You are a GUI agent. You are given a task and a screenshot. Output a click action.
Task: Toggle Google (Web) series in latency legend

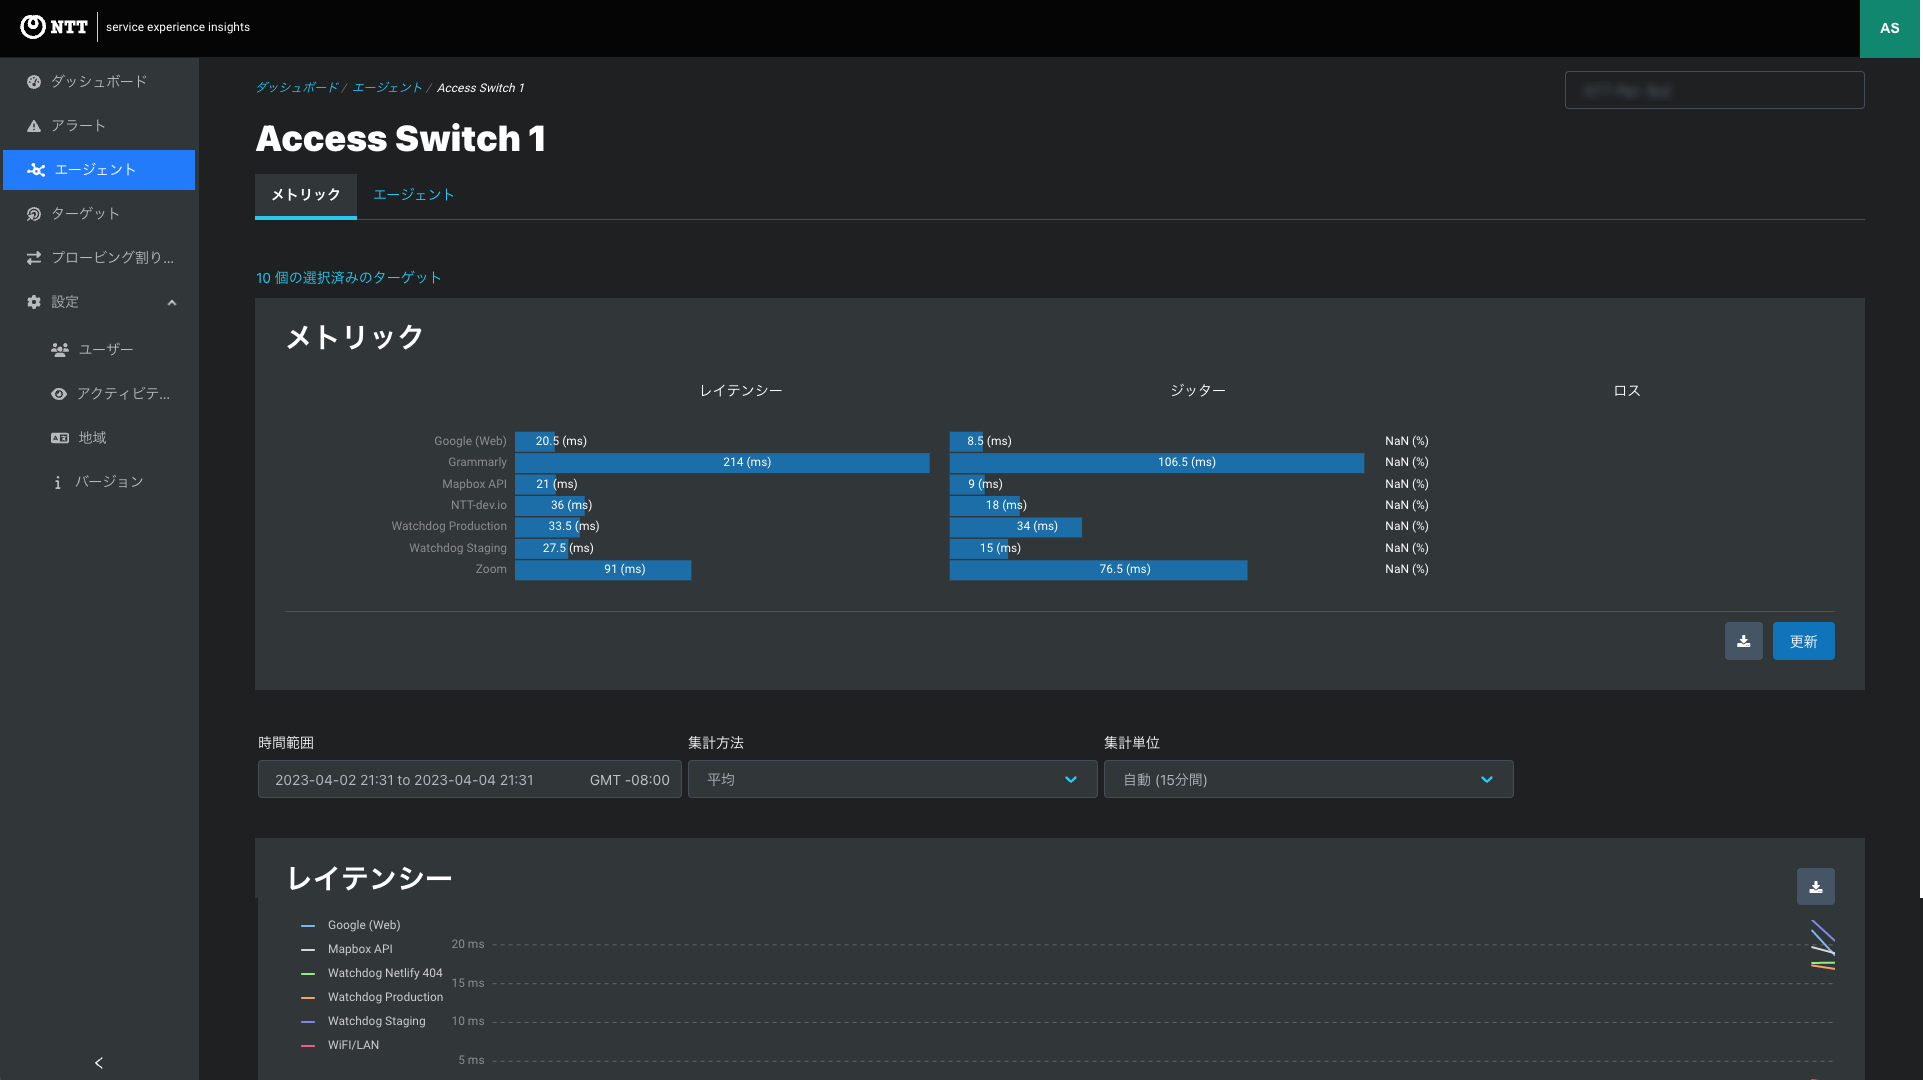coord(363,925)
